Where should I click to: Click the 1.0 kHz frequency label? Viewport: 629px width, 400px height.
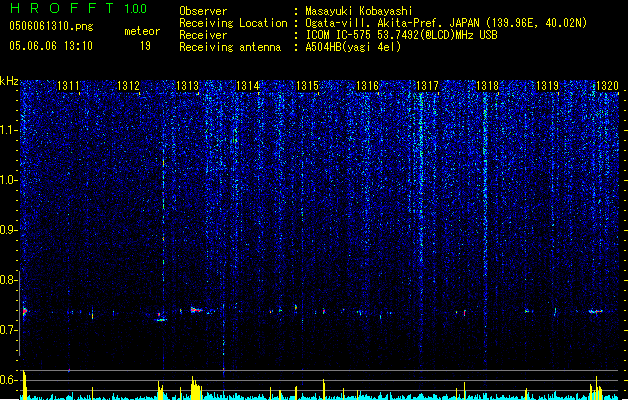(x=9, y=180)
